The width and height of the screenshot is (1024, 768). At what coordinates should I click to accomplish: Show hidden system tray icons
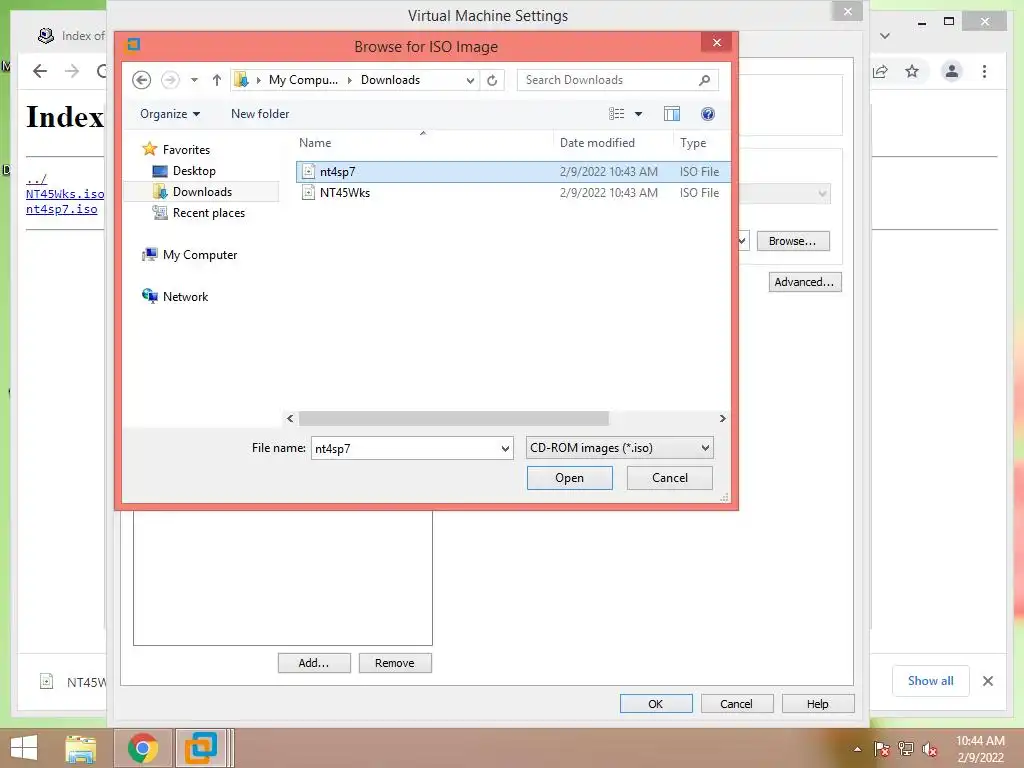[x=857, y=749]
